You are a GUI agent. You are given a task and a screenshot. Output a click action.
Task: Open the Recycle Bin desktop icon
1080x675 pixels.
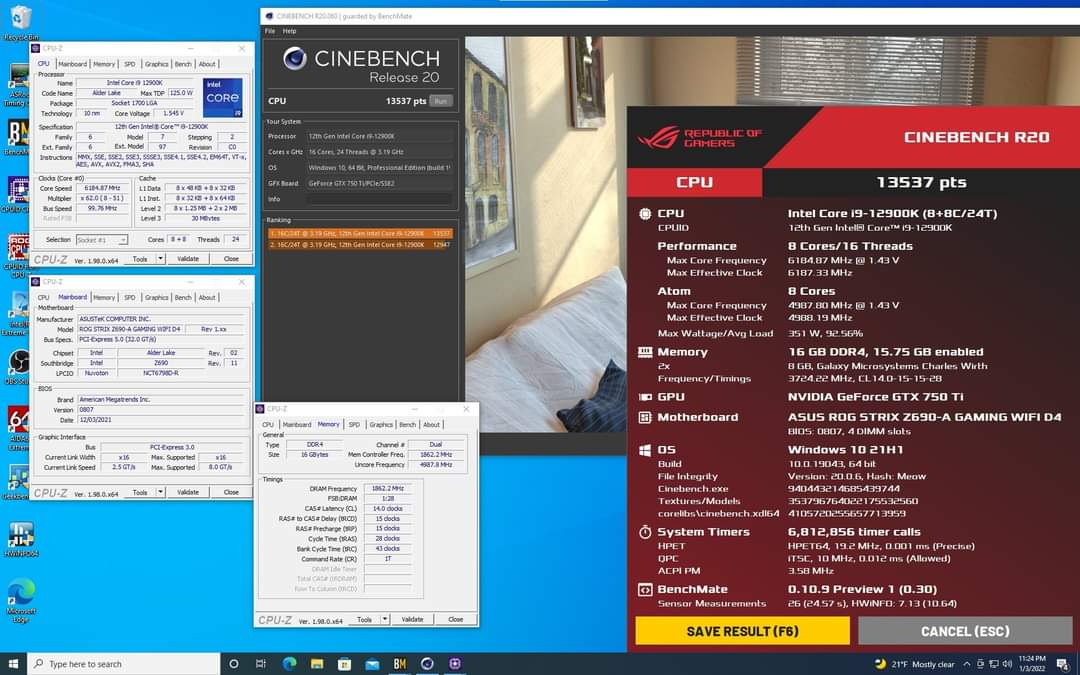[21, 21]
